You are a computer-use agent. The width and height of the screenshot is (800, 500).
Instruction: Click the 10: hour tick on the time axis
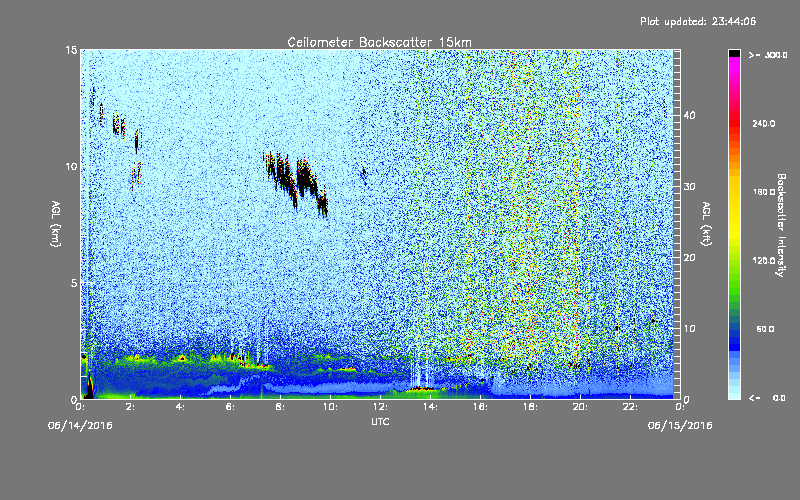pos(330,407)
